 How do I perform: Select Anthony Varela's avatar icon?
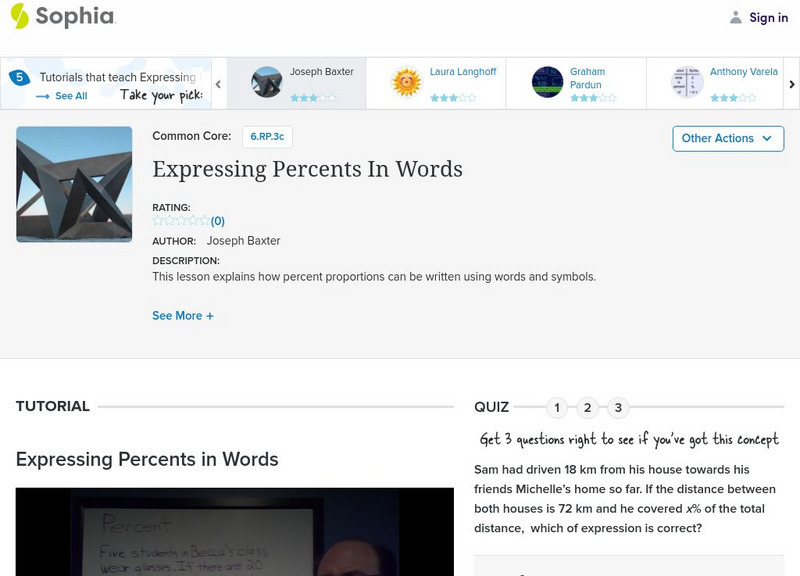point(687,82)
